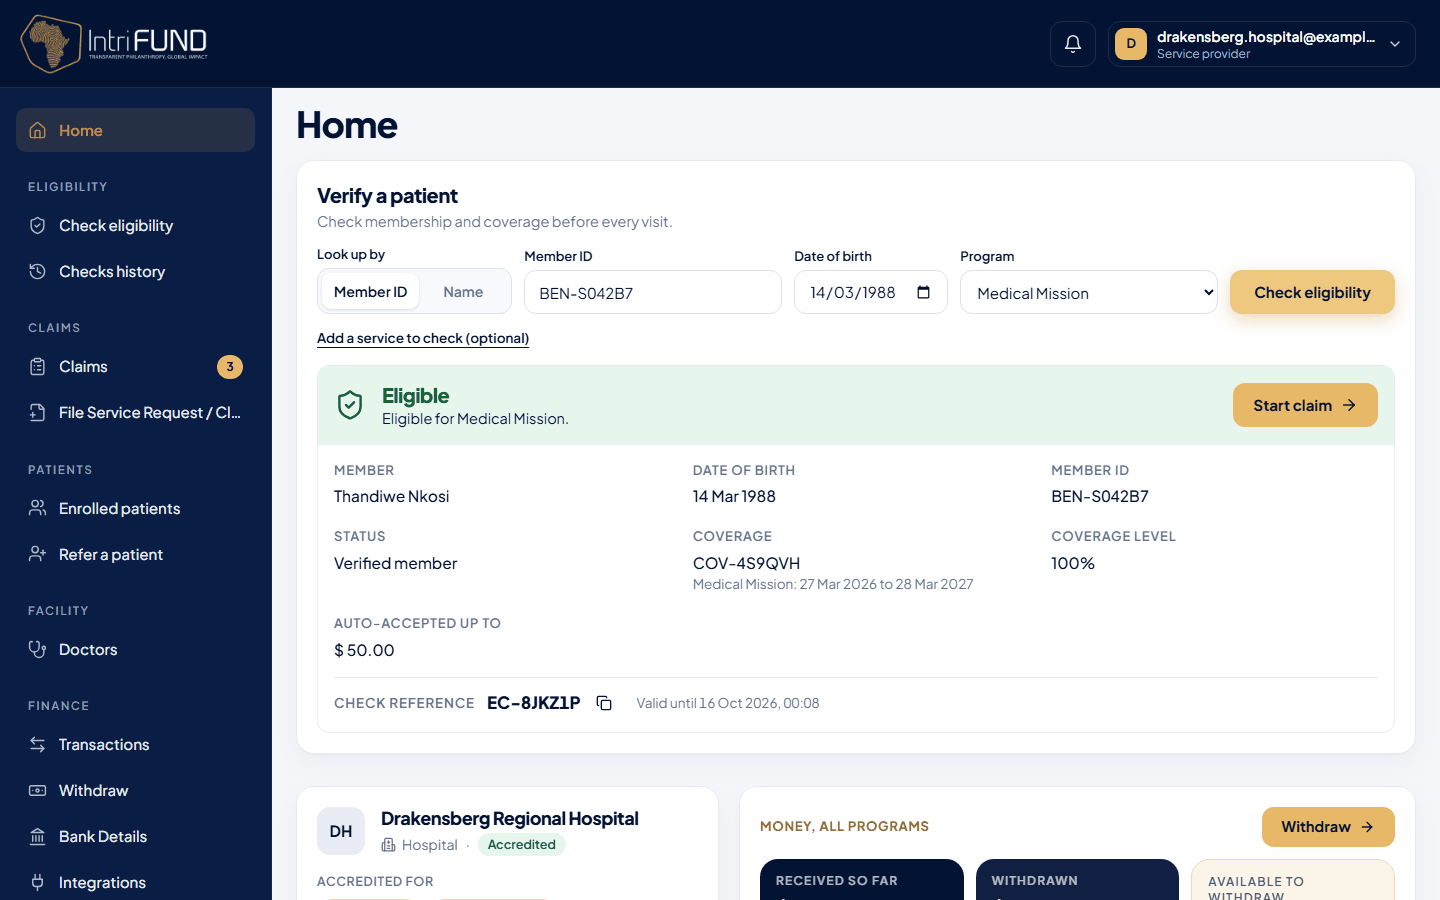This screenshot has height=900, width=1440.
Task: Click the File Service Request document icon
Action: (x=38, y=413)
